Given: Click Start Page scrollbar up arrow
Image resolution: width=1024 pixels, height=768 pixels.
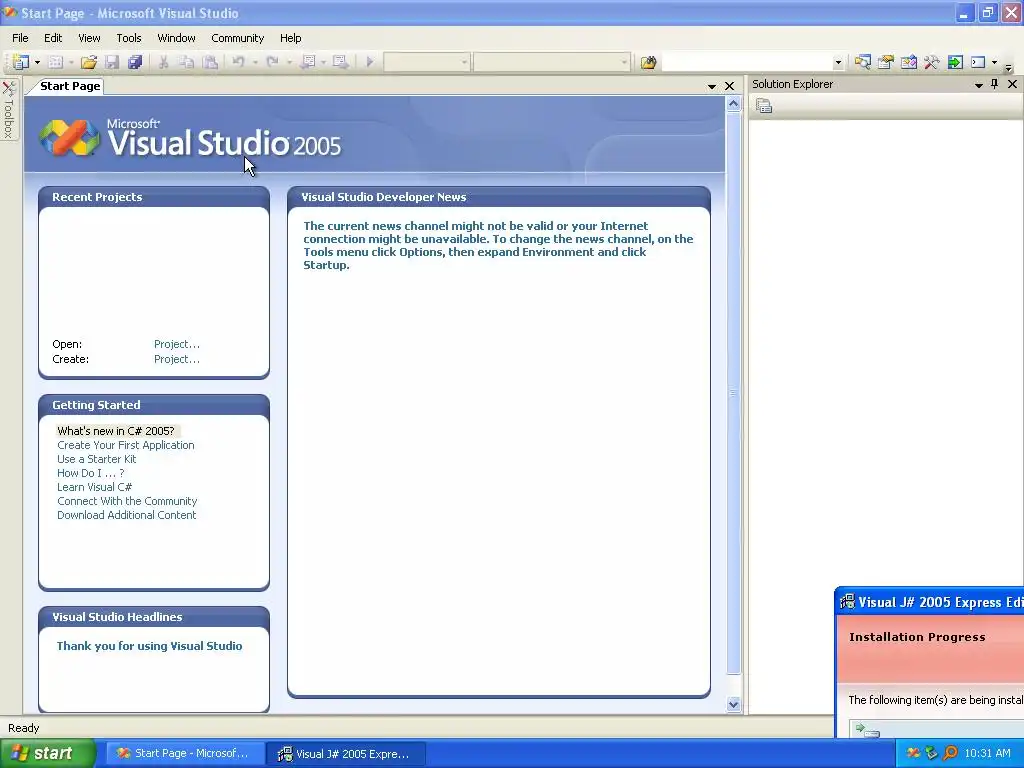Looking at the screenshot, I should (x=733, y=104).
